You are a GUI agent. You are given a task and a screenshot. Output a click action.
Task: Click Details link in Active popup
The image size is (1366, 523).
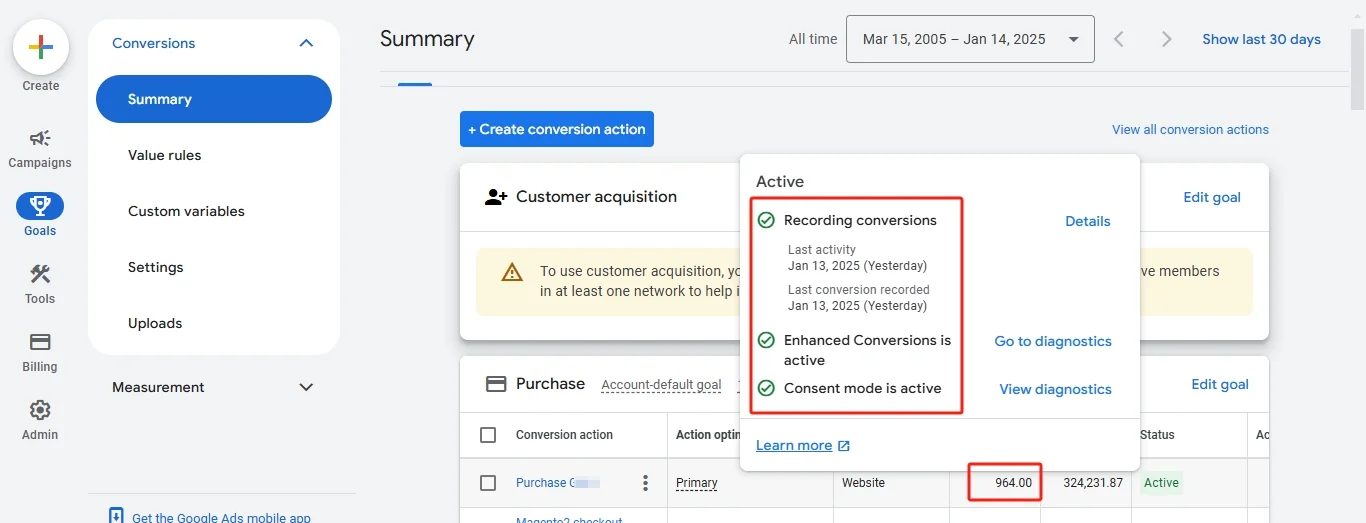click(x=1088, y=221)
